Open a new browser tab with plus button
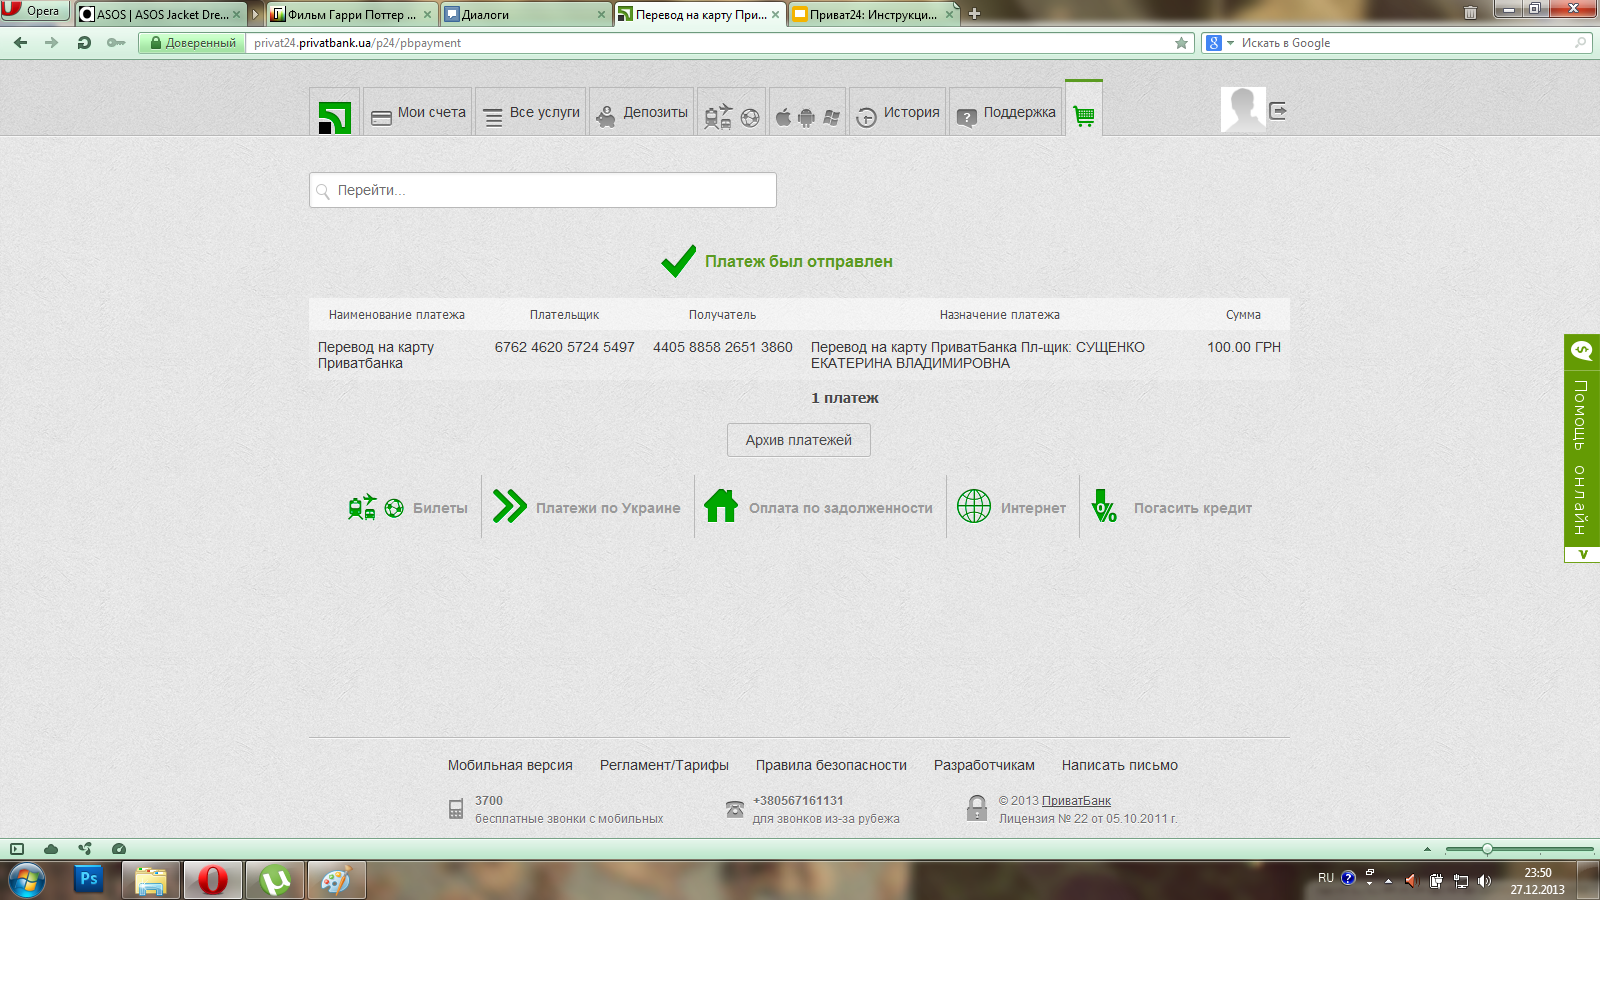This screenshot has height=994, width=1600. coord(974,13)
